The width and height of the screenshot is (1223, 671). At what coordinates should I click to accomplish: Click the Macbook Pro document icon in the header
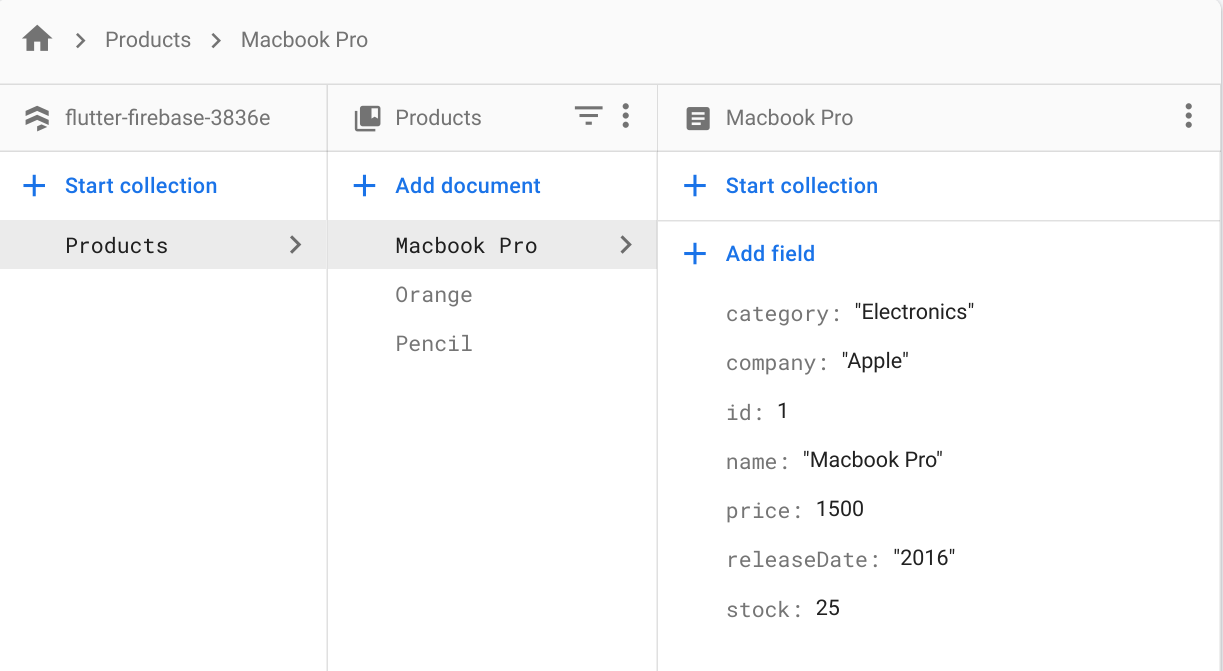click(x=698, y=118)
